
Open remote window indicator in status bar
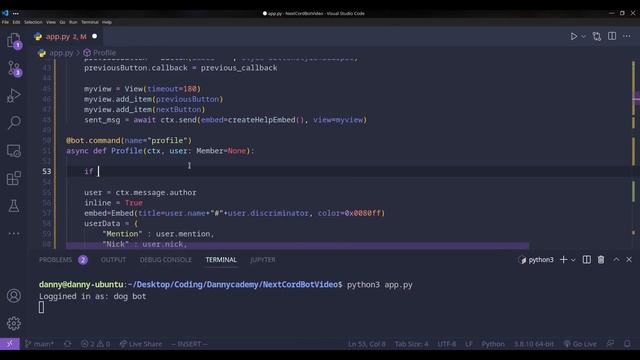click(x=10, y=344)
